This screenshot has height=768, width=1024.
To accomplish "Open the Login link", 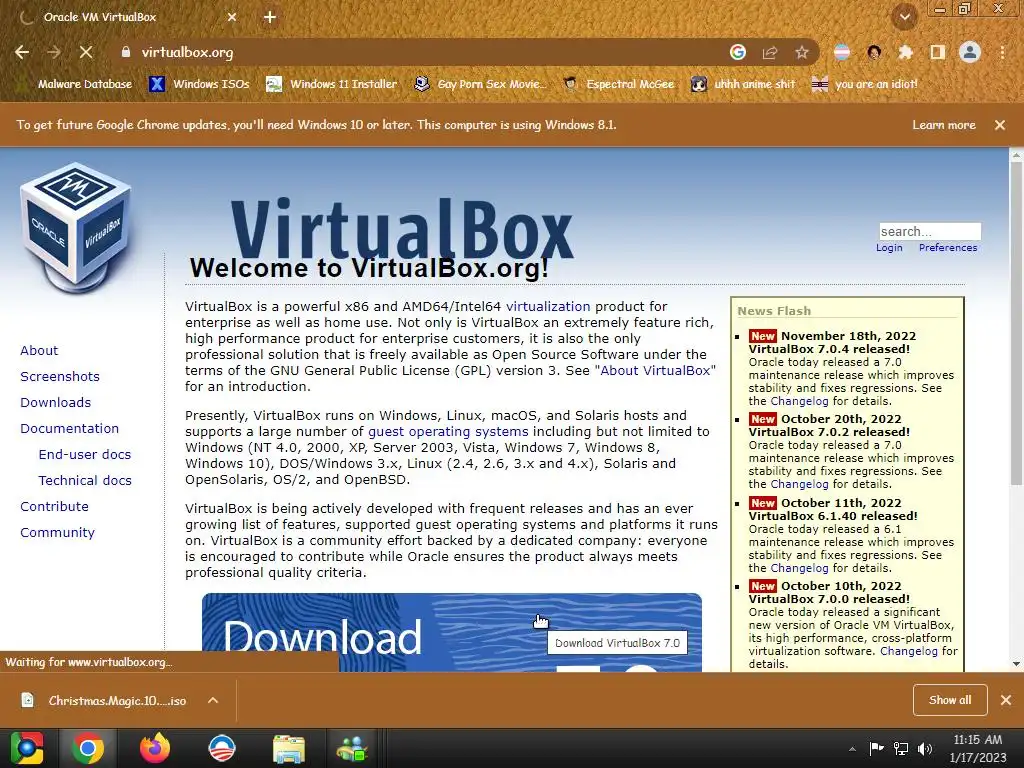I will pos(889,248).
